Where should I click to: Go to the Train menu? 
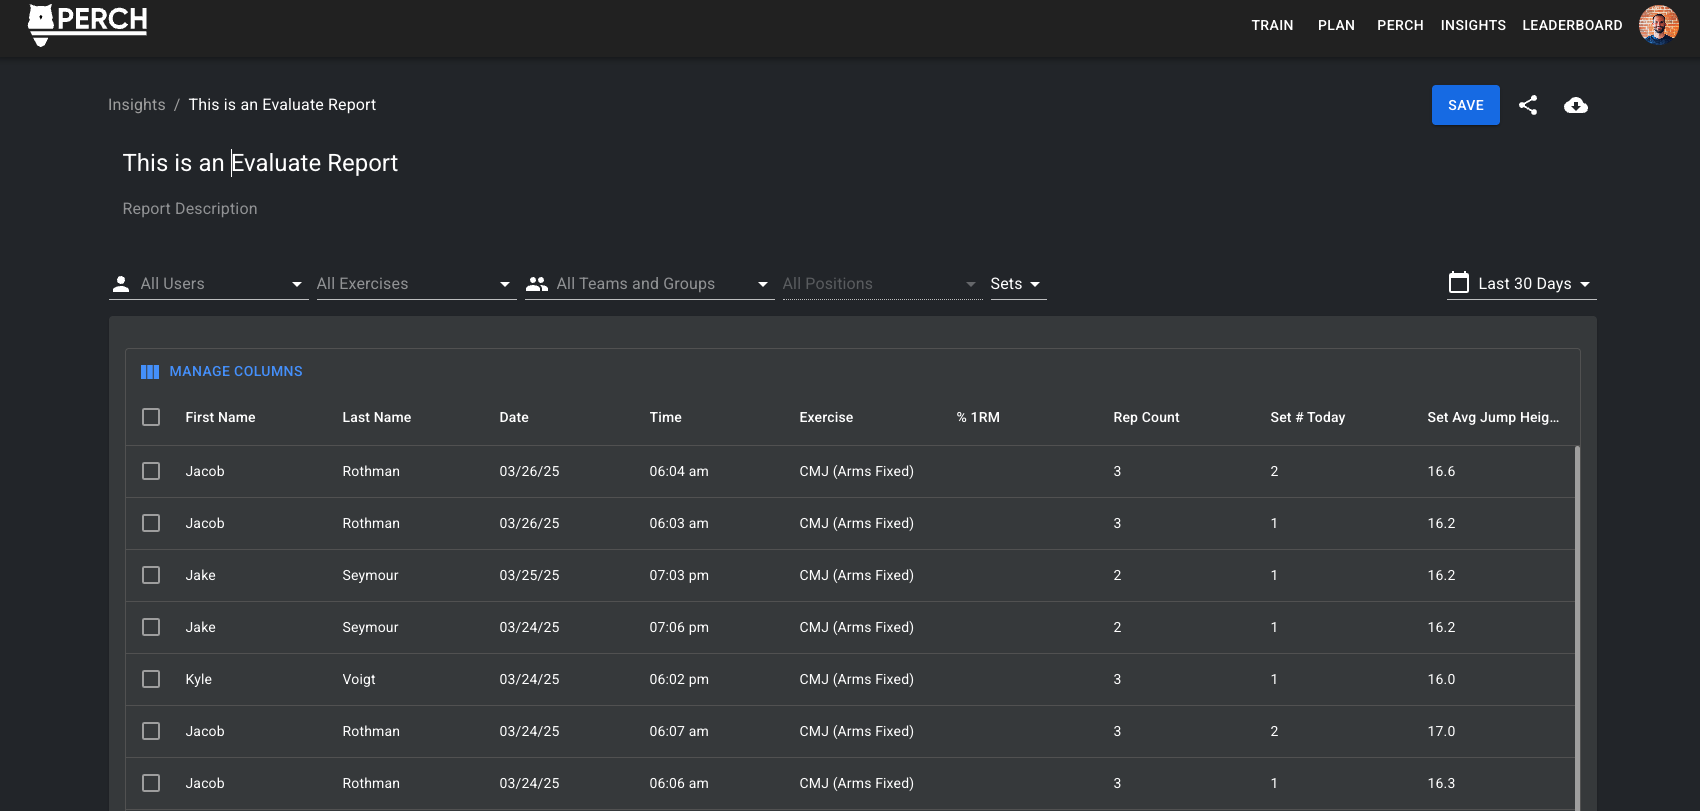(x=1272, y=25)
